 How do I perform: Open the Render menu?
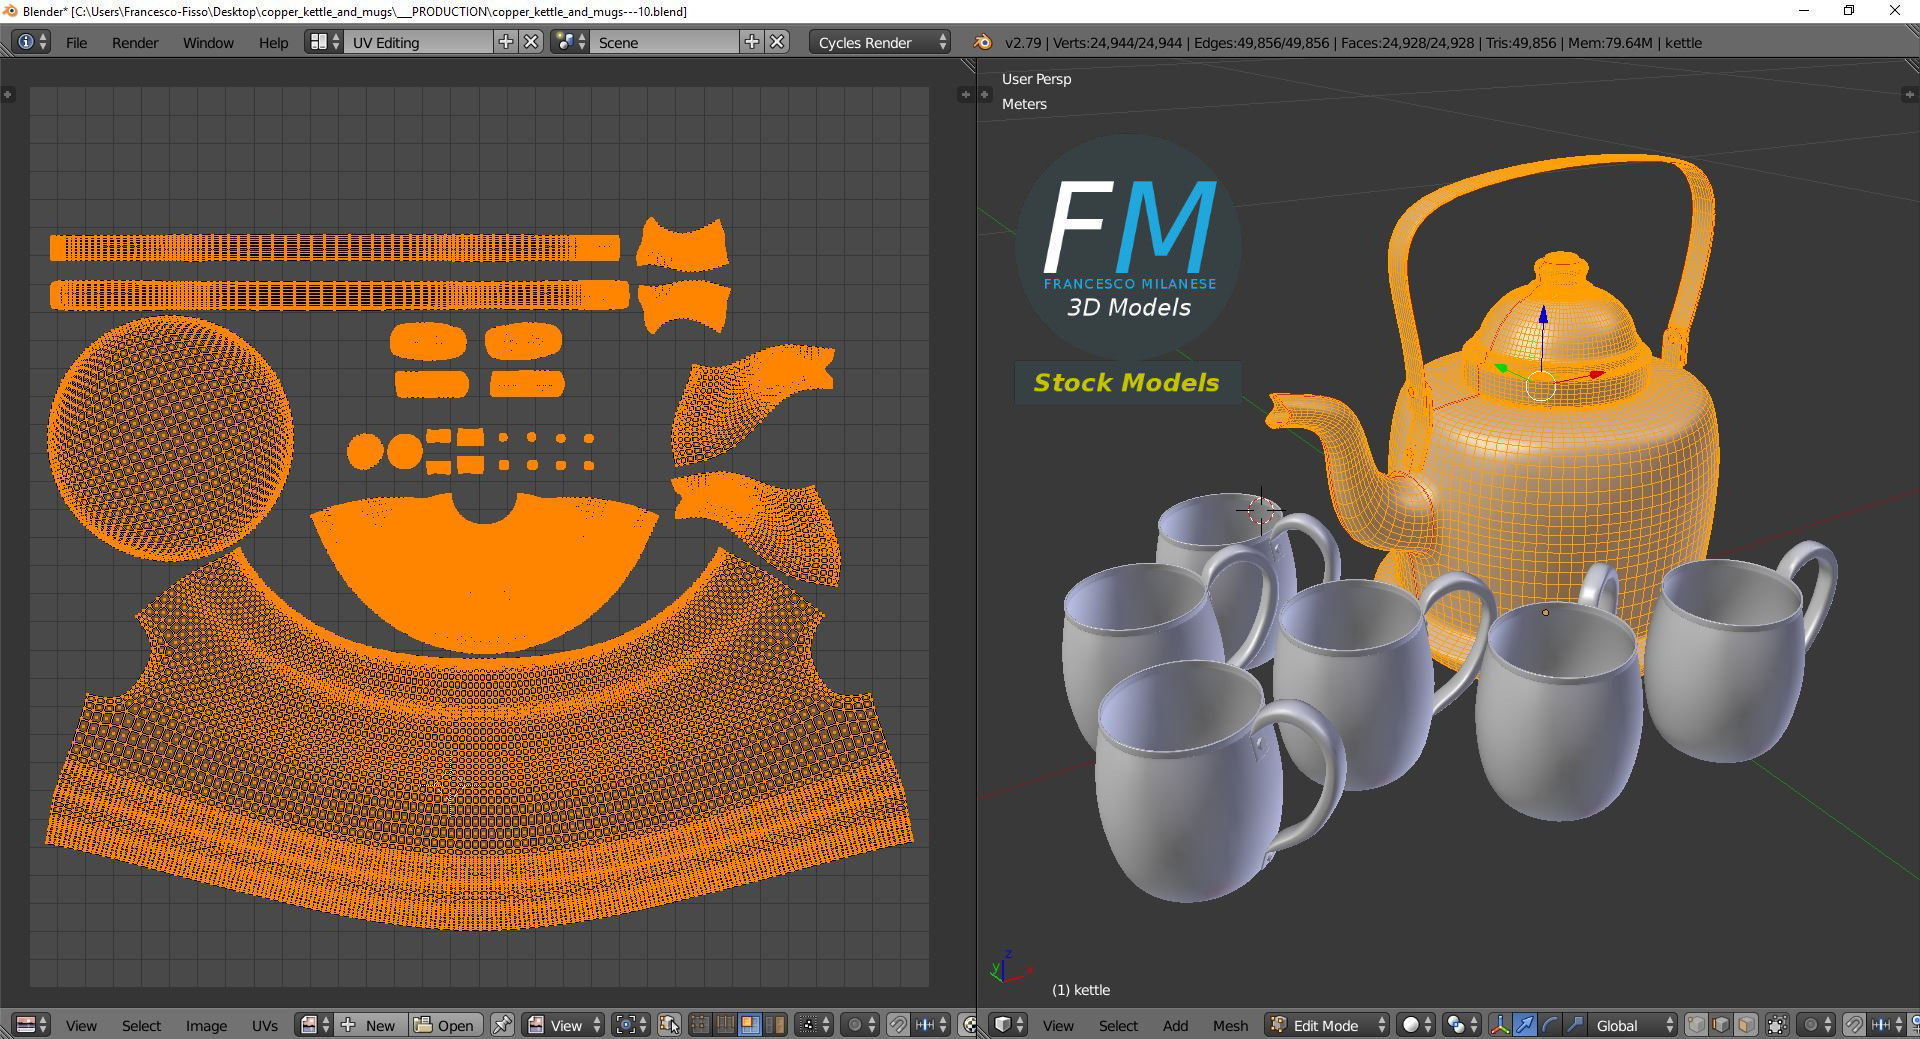(135, 42)
